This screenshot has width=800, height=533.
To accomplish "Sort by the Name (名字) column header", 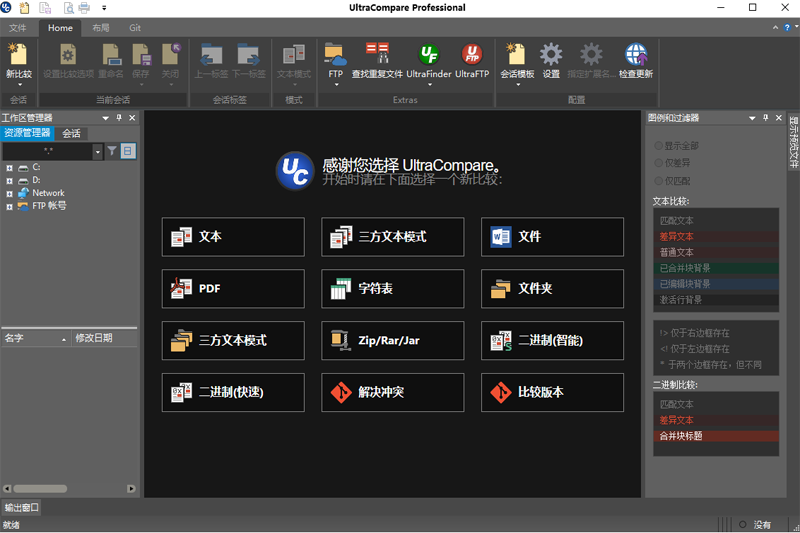I will (36, 338).
